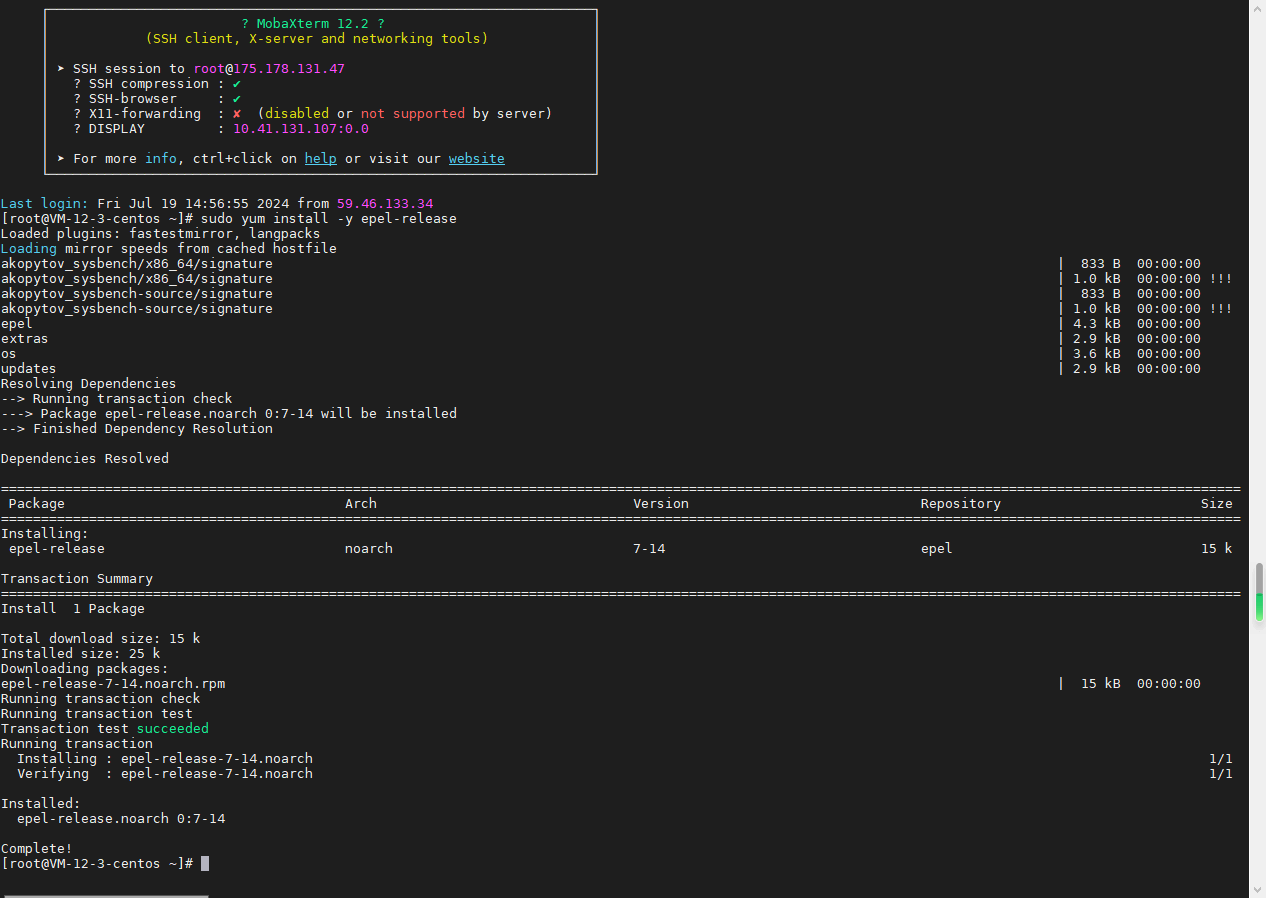Viewport: 1266px width, 898px height.
Task: Click the 'updates' repository line
Action: (x=29, y=369)
